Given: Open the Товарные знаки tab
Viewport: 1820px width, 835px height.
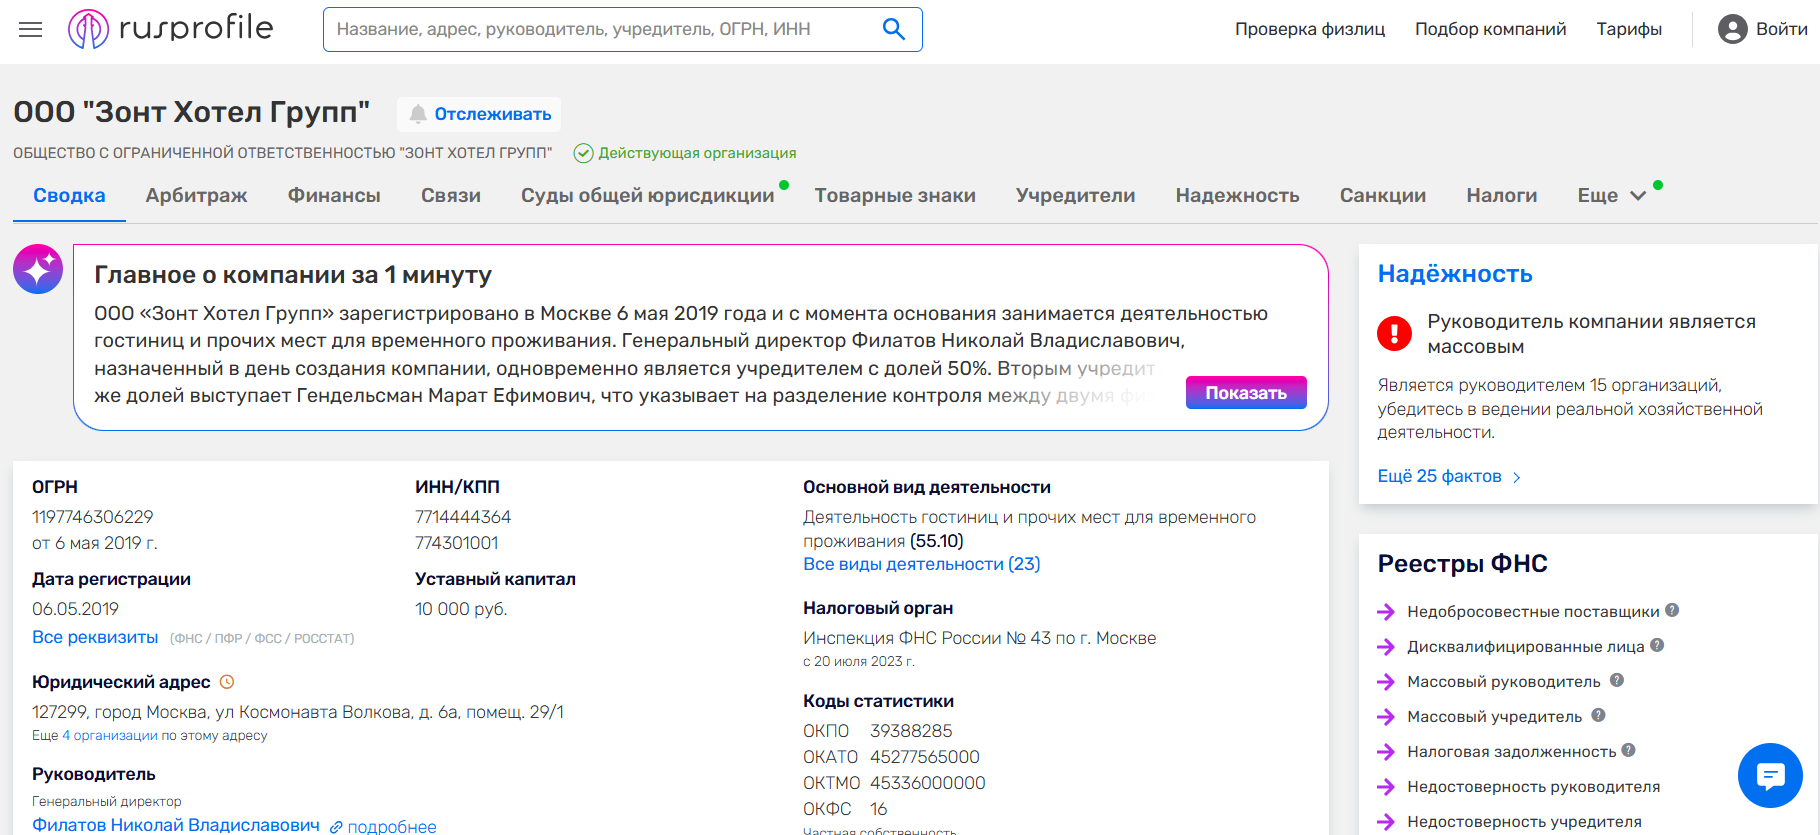Looking at the screenshot, I should 895,196.
